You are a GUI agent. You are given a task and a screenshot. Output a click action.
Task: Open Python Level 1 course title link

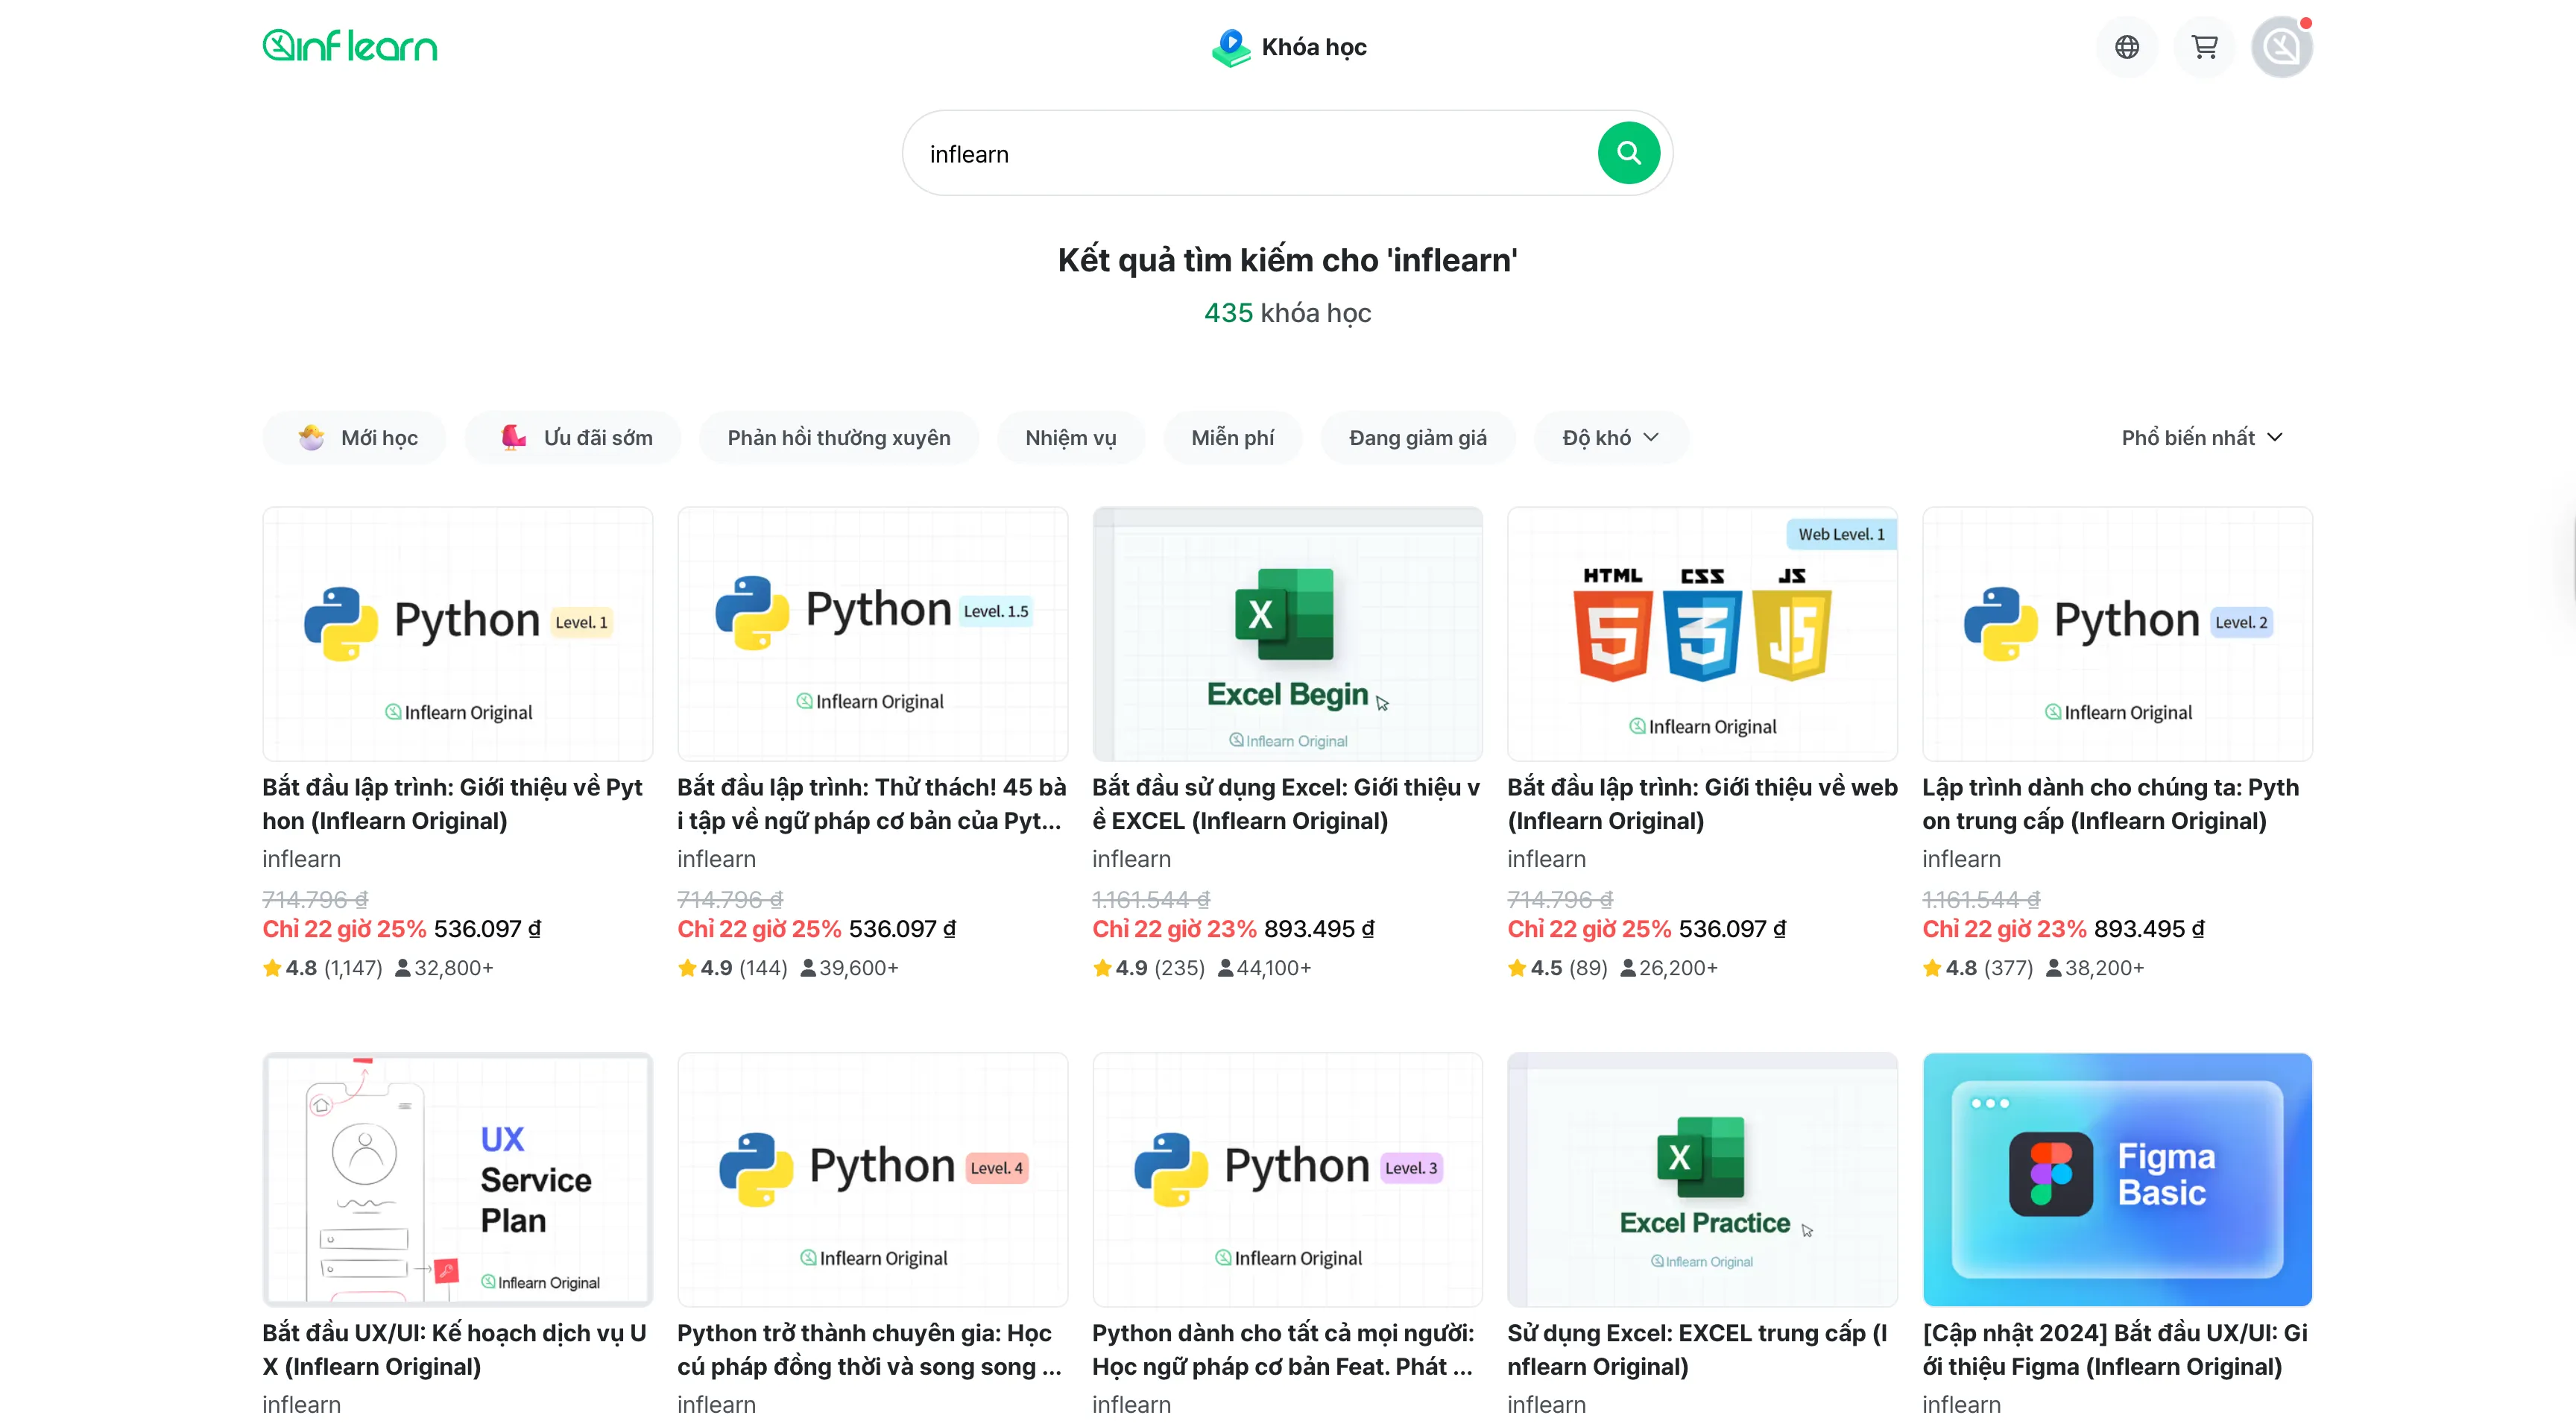[452, 803]
